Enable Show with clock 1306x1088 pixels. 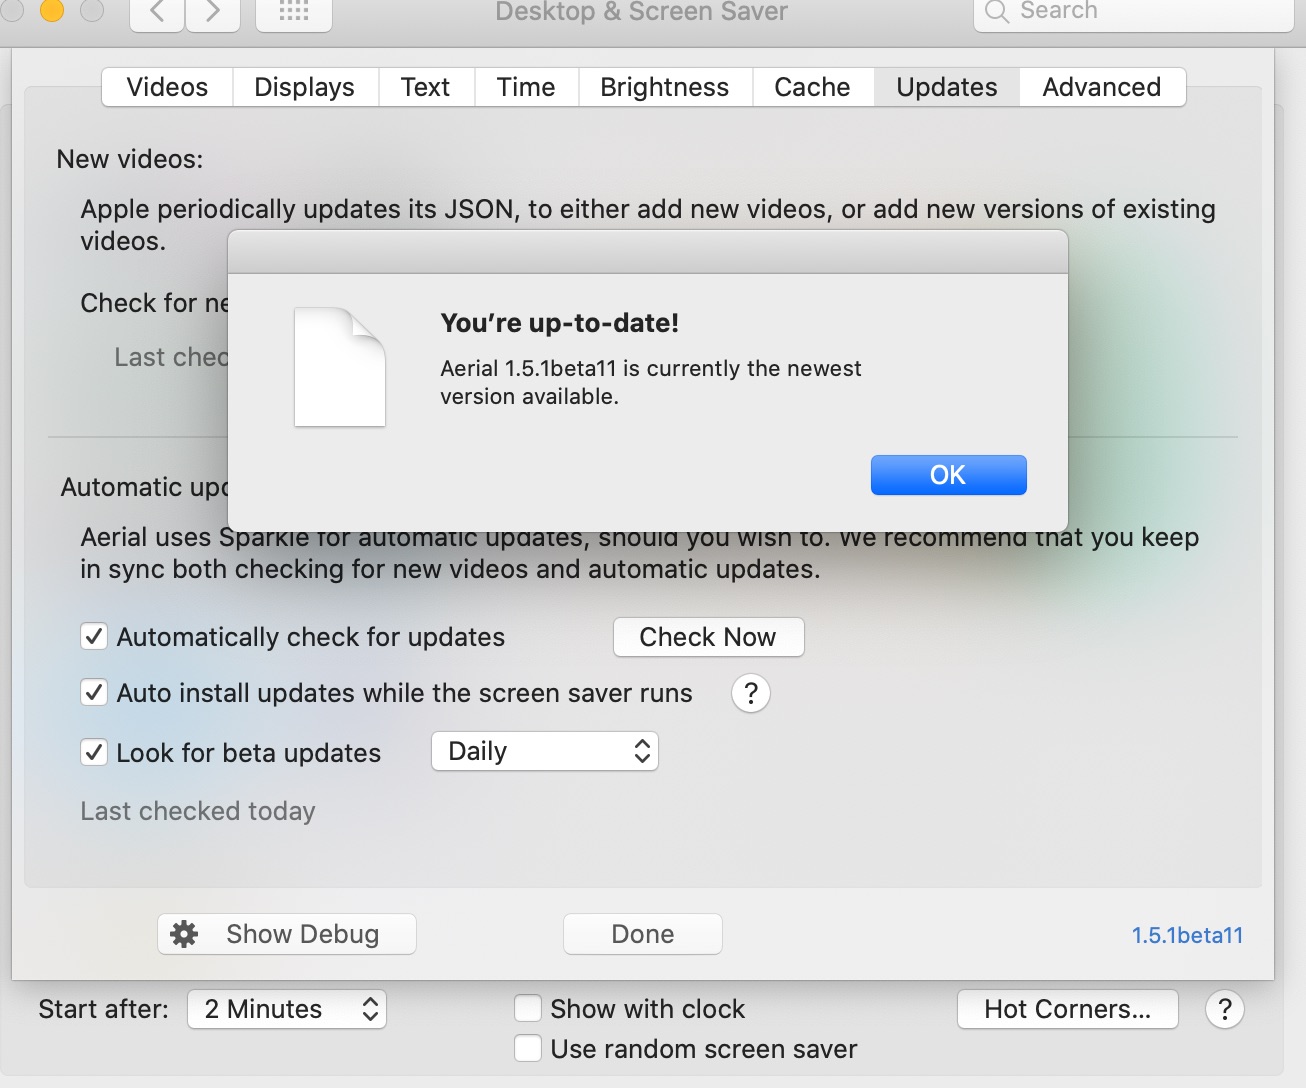(528, 1009)
